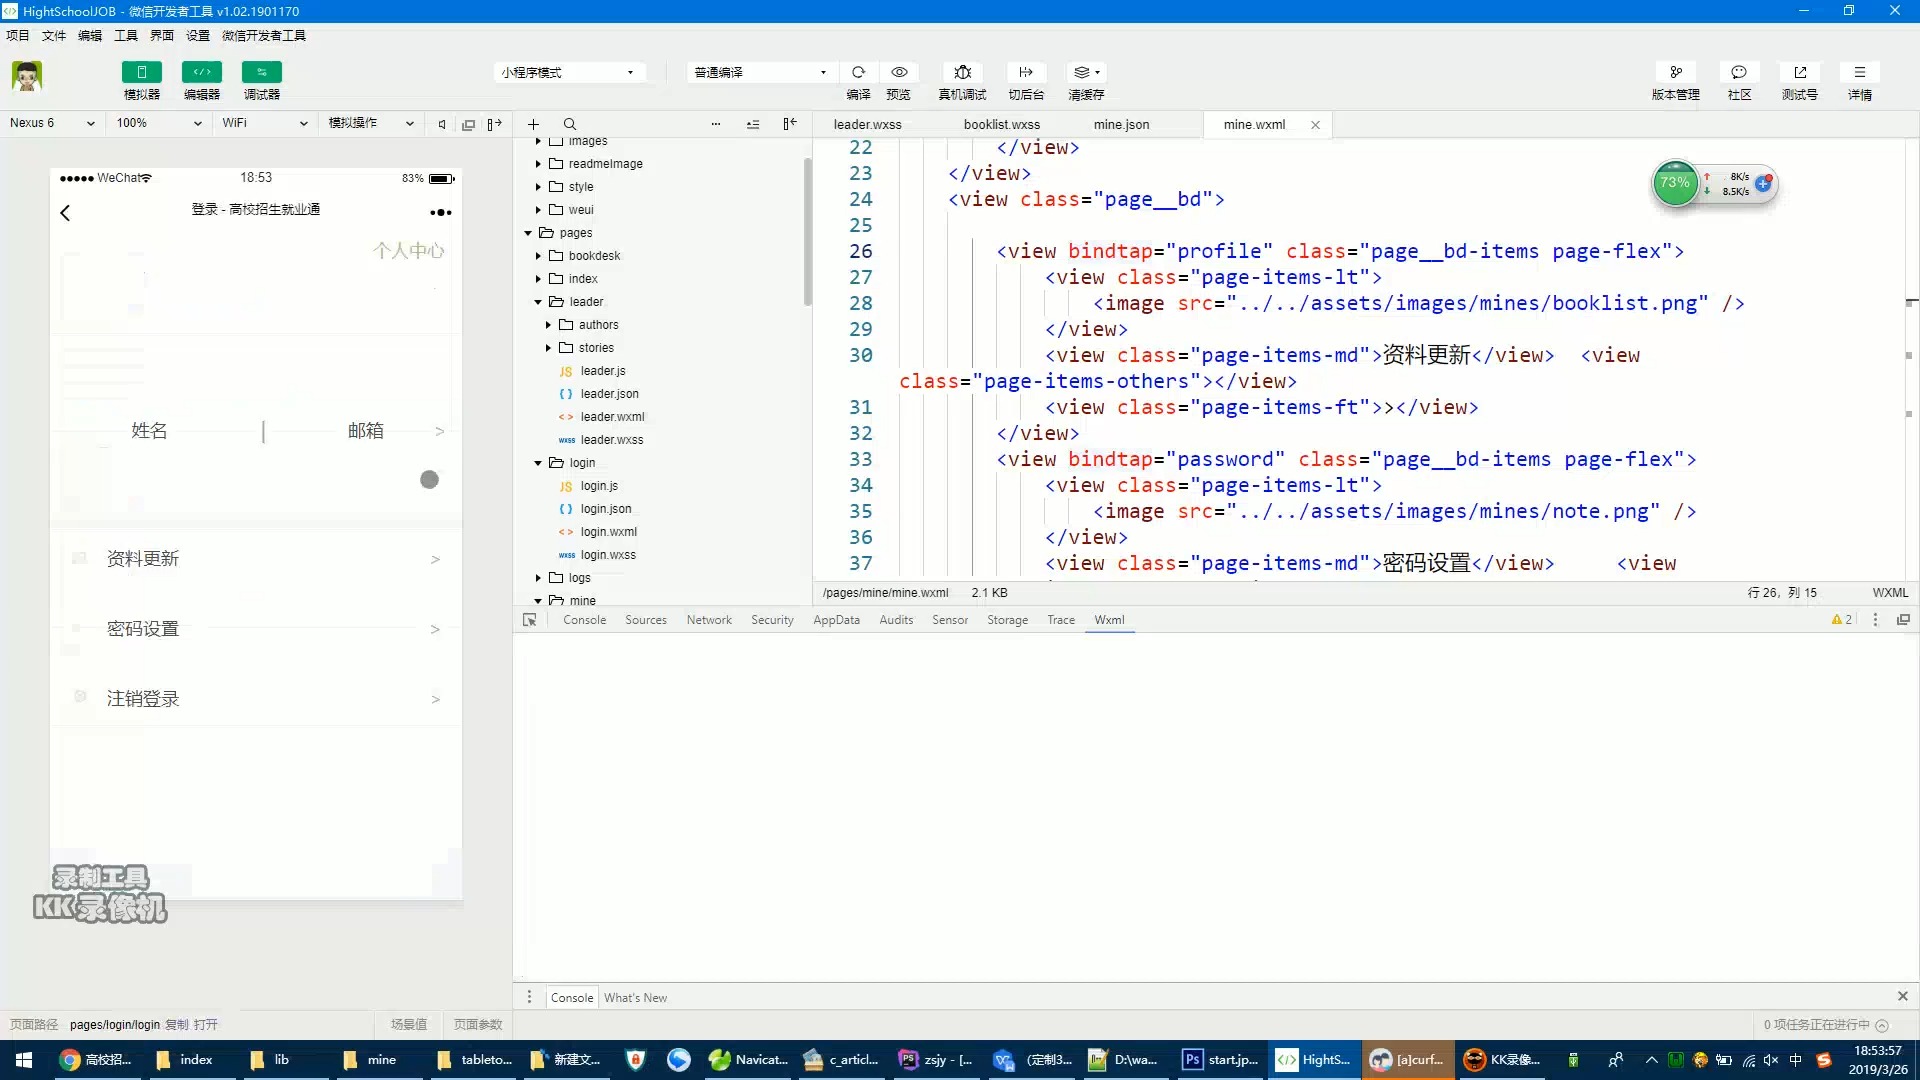Expand the mine folder in file tree
Viewport: 1920px width, 1080px height.
(539, 600)
